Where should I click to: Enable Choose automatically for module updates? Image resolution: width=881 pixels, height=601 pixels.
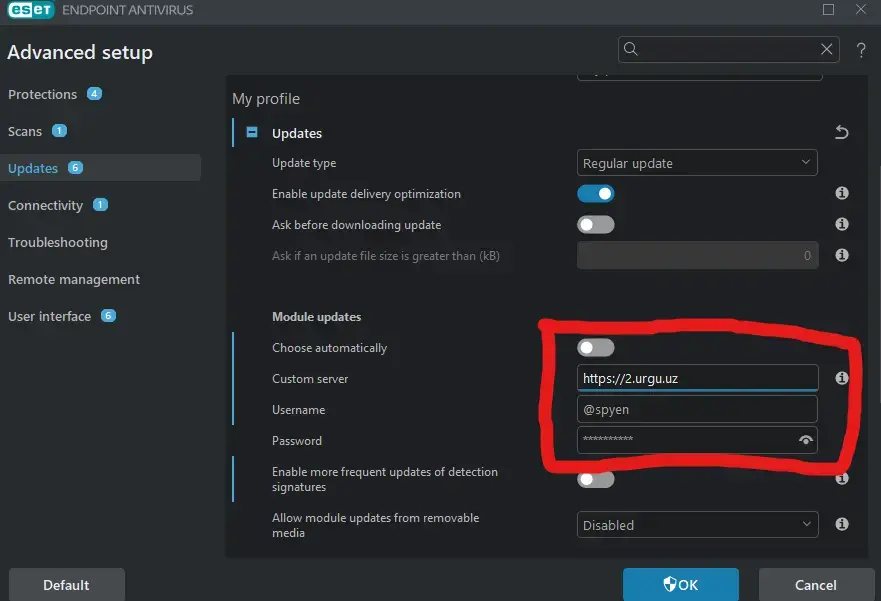tap(596, 348)
